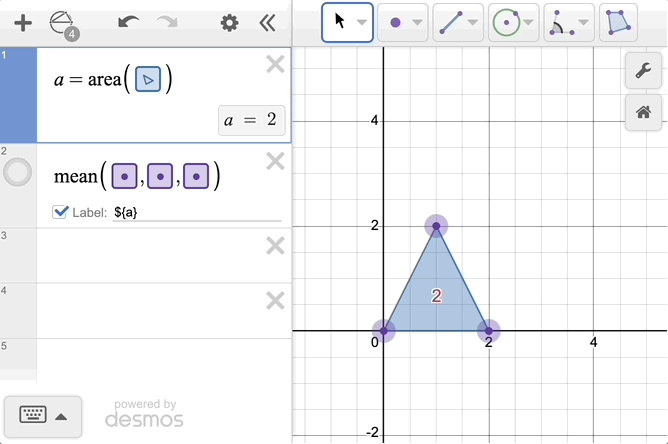Viewport: 668px width, 444px height.
Task: Expand the point tool dropdown
Action: (x=417, y=22)
